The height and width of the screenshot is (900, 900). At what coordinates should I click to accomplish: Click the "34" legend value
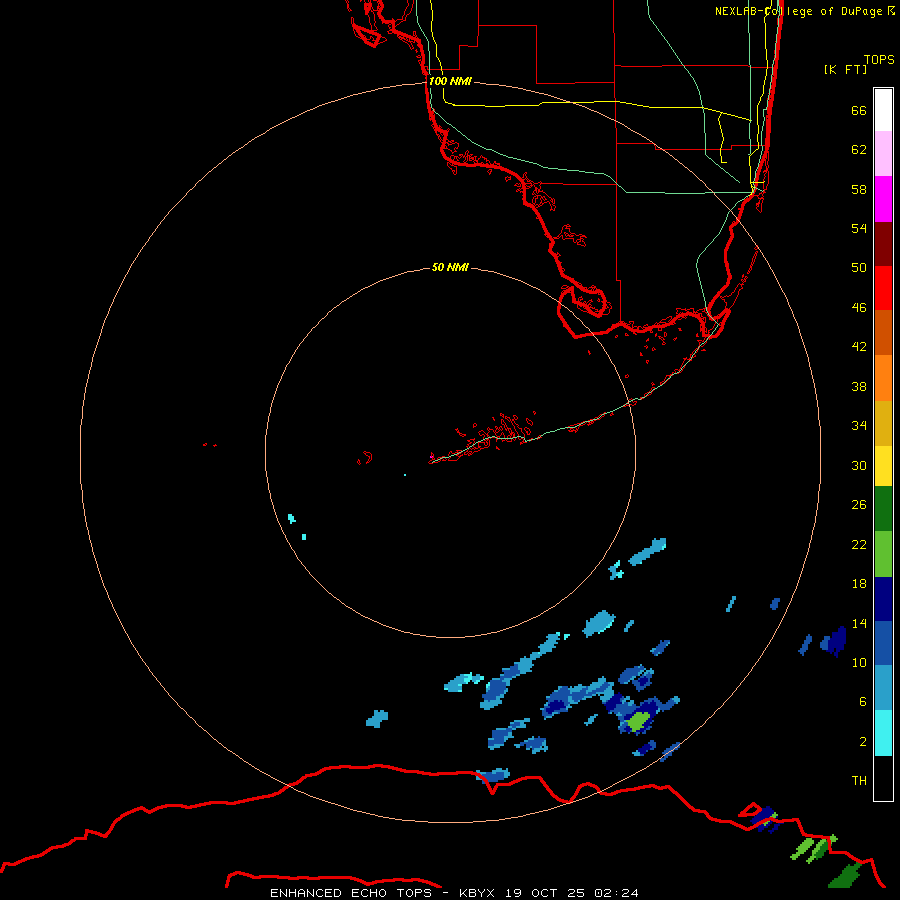click(x=859, y=425)
